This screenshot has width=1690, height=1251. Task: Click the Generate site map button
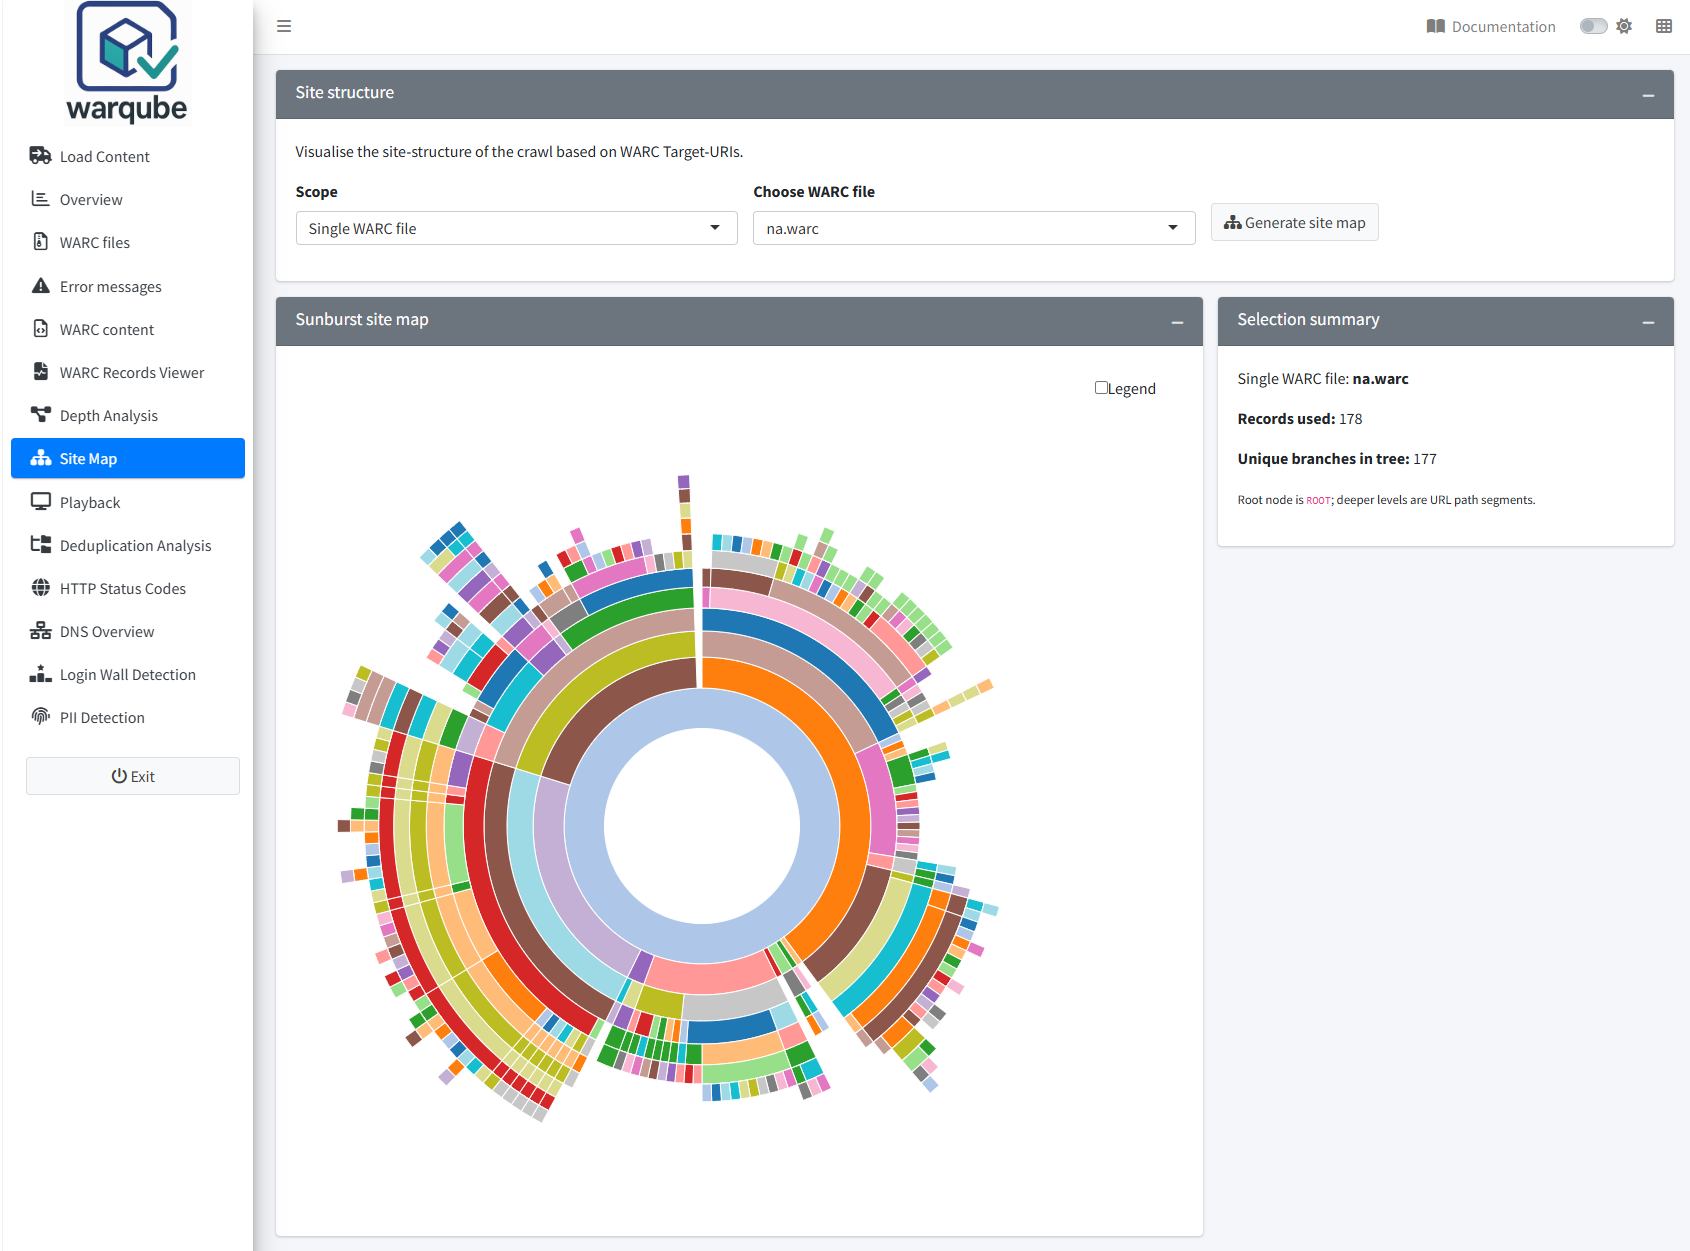[x=1295, y=222]
